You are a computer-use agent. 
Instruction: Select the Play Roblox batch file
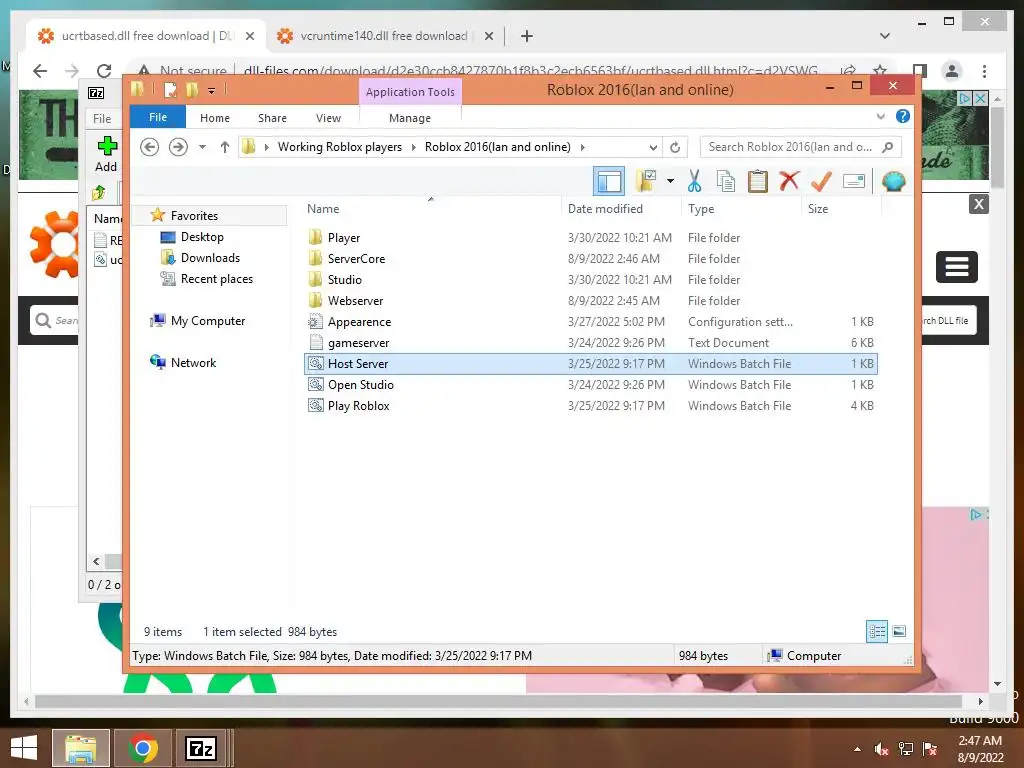click(x=590, y=406)
